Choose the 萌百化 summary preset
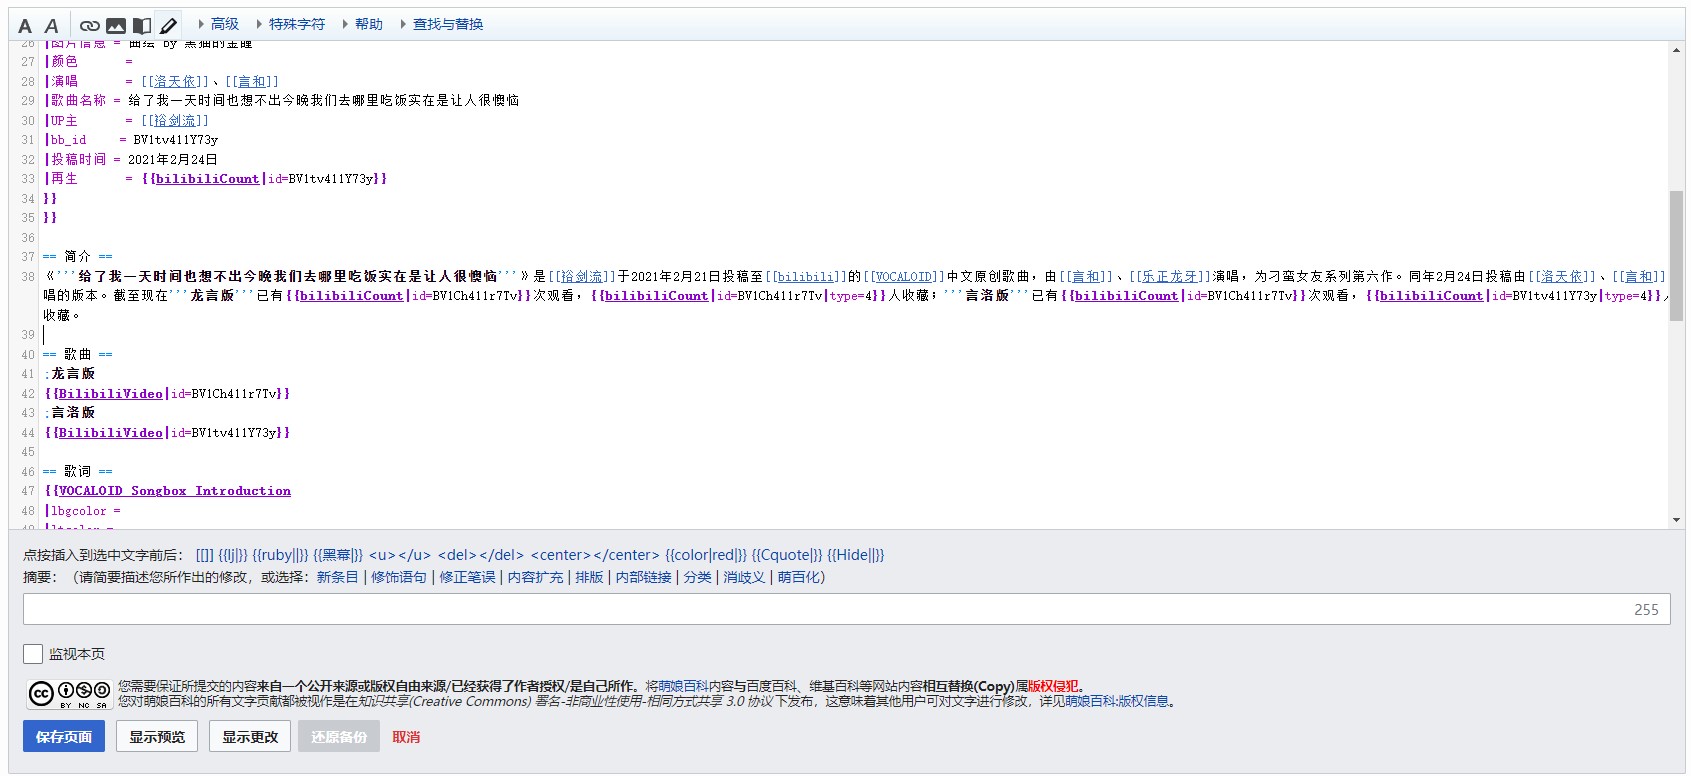The width and height of the screenshot is (1691, 776). coord(798,577)
